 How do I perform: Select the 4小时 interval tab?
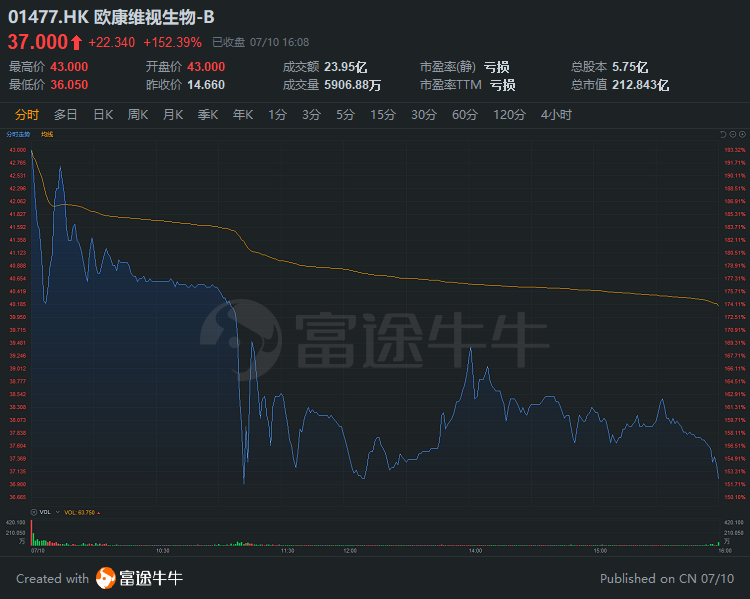[556, 115]
